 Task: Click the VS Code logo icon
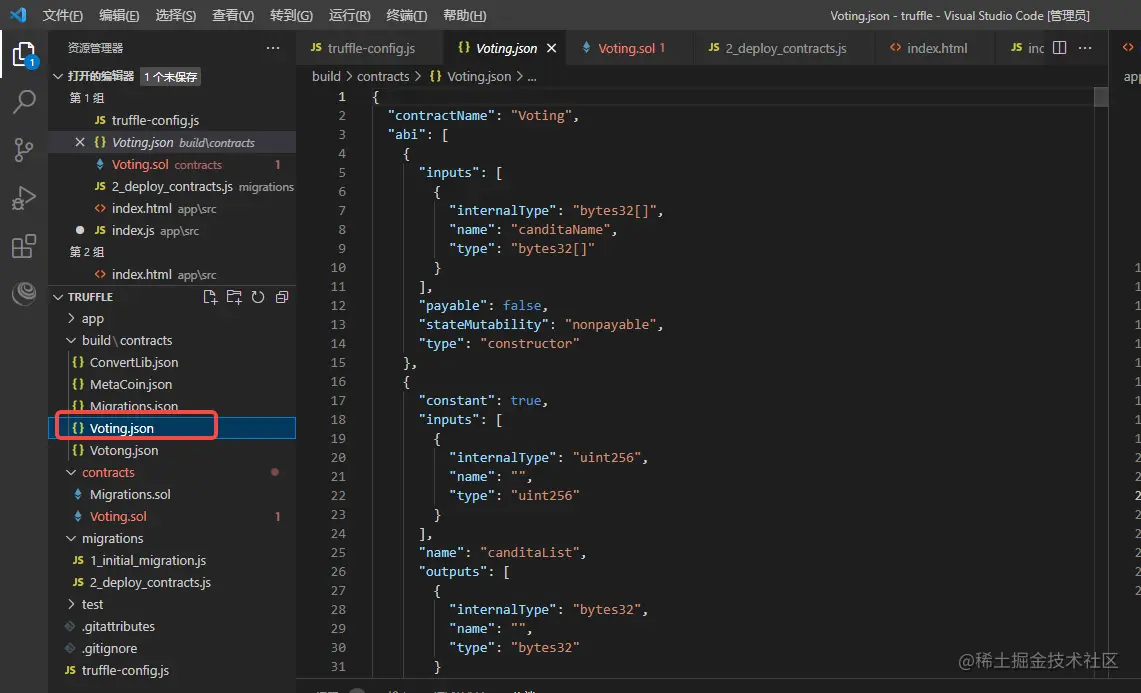pos(18,15)
